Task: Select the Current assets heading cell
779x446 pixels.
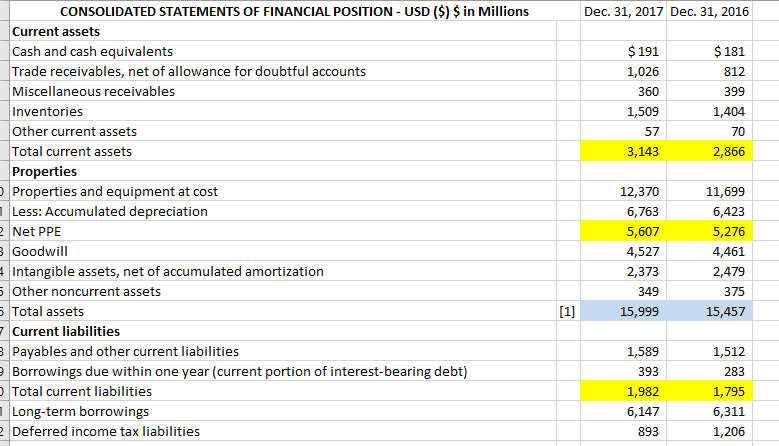Action: [x=56, y=31]
